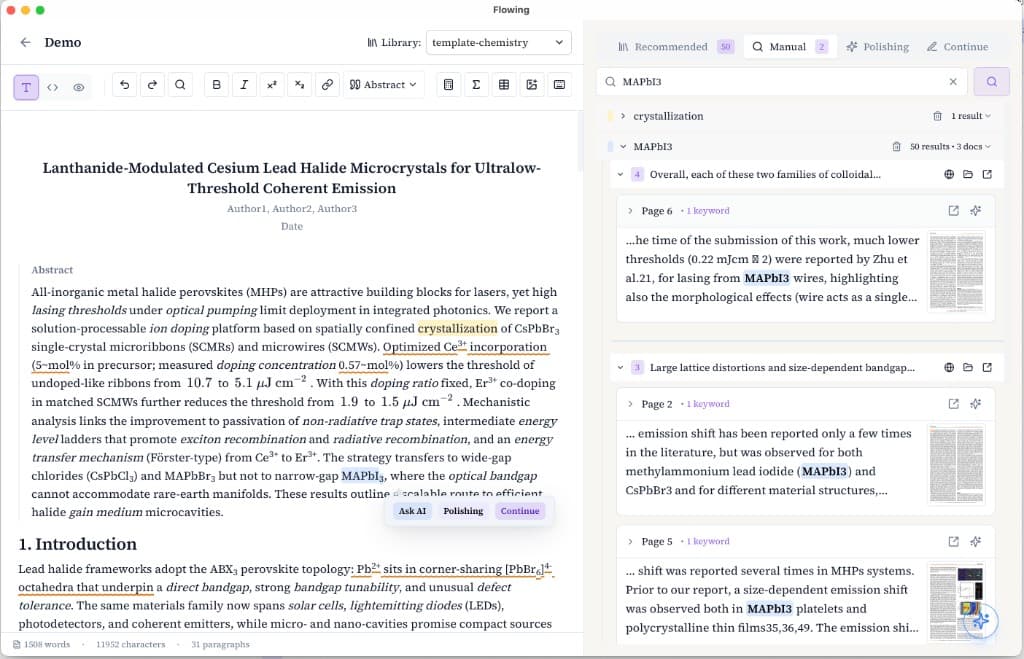Open web link for 'Overall, each of these' document

(949, 174)
